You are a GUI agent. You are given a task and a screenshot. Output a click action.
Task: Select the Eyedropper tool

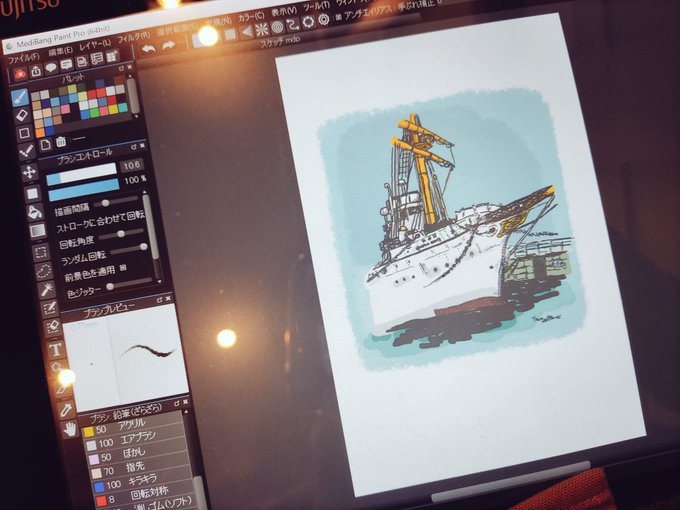tap(66, 409)
